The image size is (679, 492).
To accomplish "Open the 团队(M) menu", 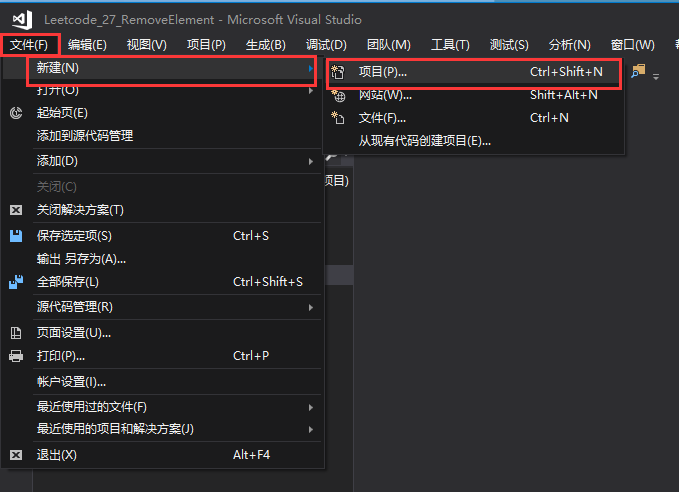I will click(388, 45).
